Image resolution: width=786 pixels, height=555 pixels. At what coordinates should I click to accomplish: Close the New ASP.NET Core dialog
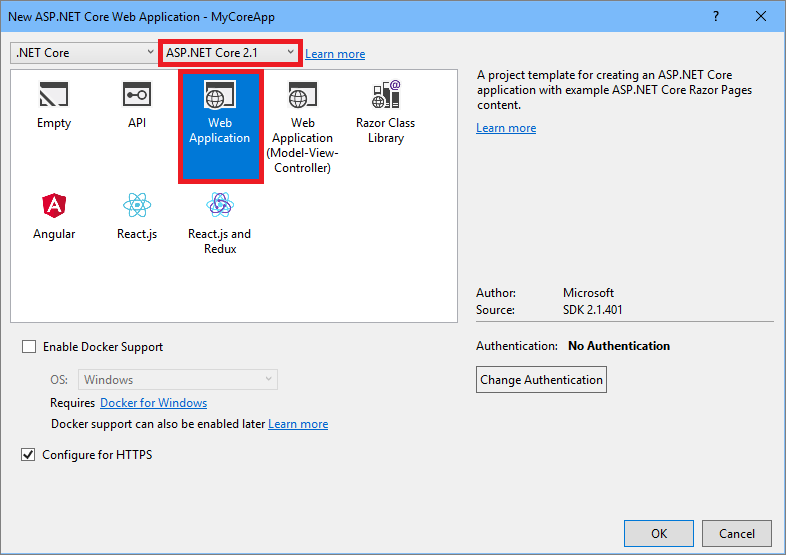coord(761,17)
